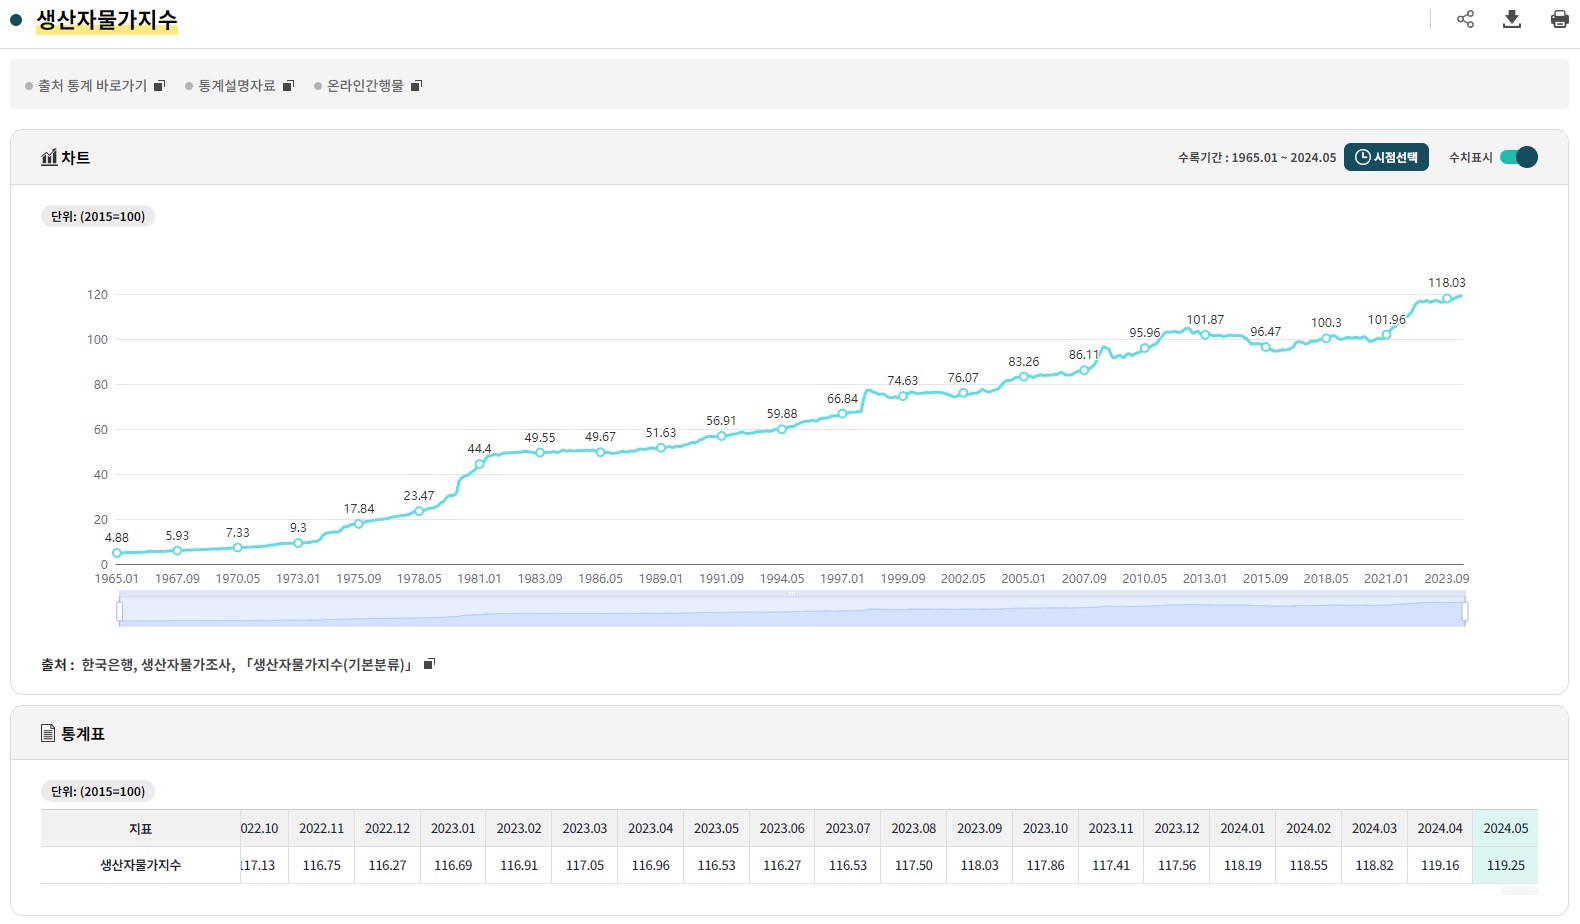Click the share icon
The image size is (1580, 924).
[1465, 19]
